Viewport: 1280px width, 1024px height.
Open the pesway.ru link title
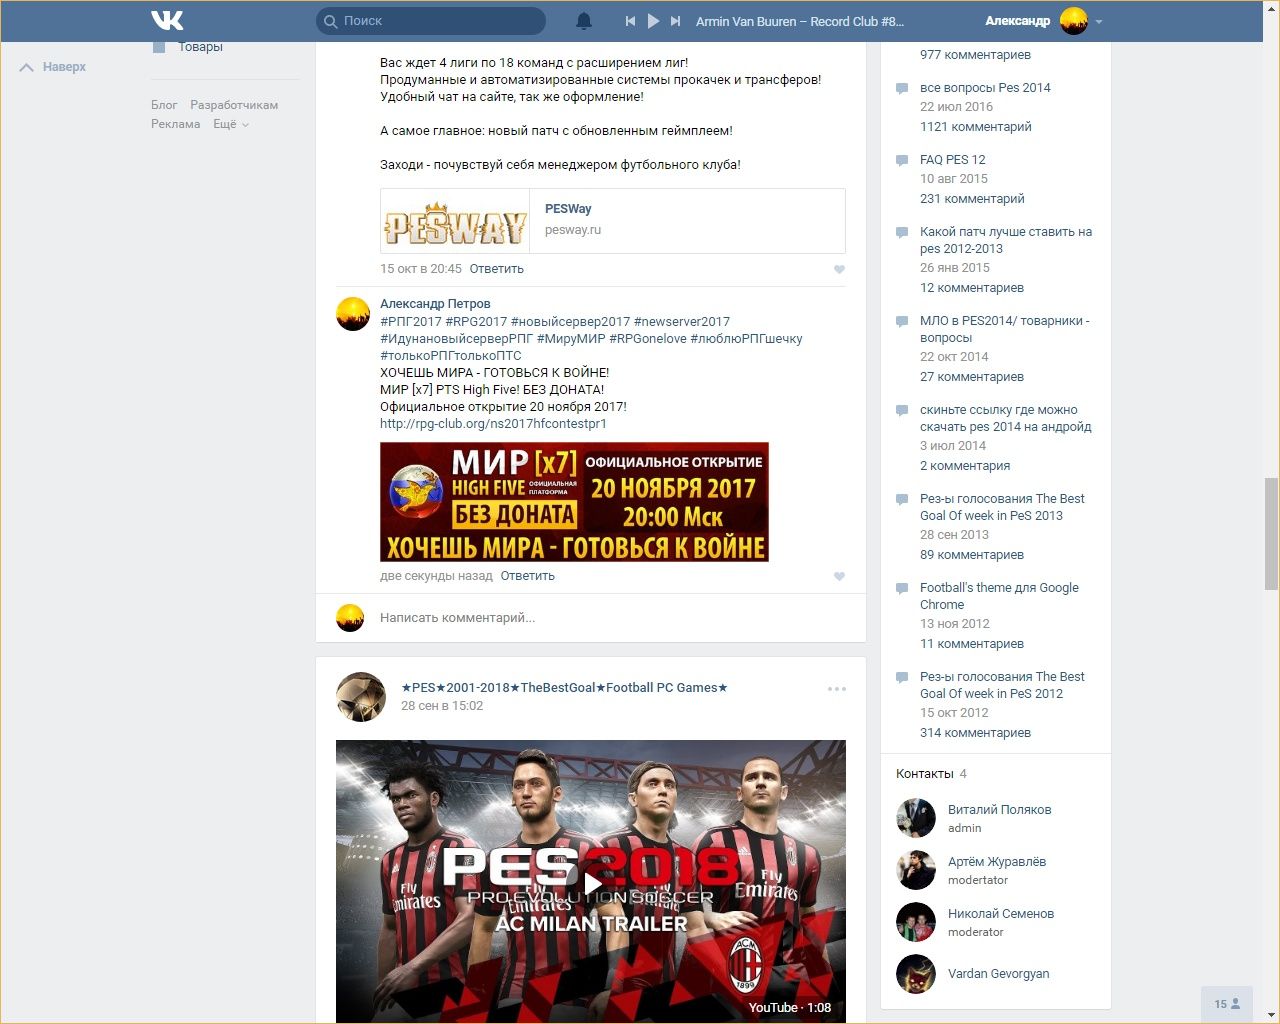[568, 209]
